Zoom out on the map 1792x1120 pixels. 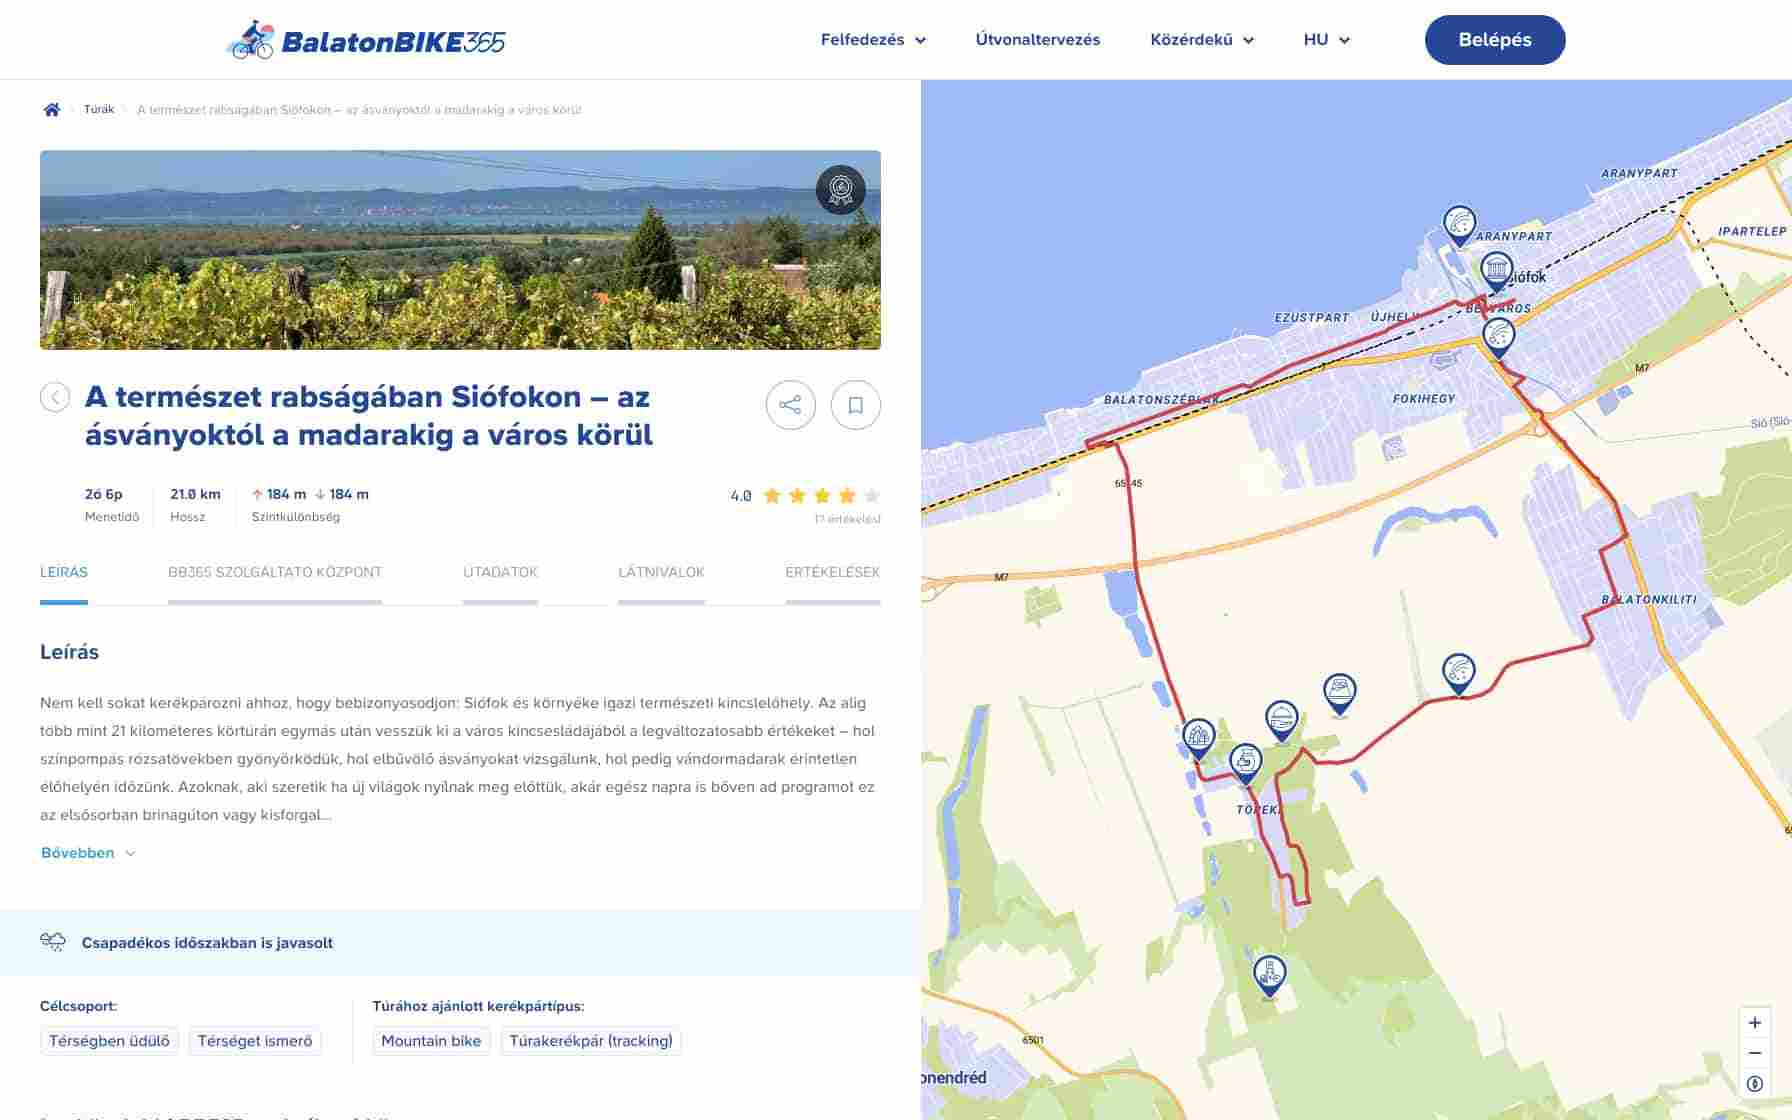click(x=1754, y=1053)
